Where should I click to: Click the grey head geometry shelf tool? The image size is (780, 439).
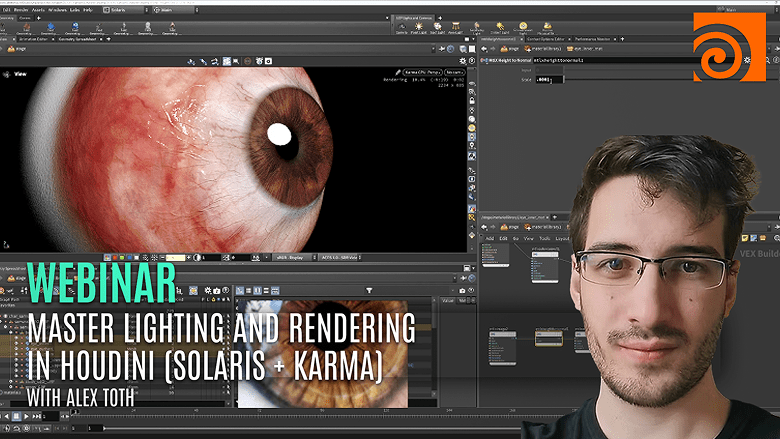pyautogui.click(x=147, y=29)
